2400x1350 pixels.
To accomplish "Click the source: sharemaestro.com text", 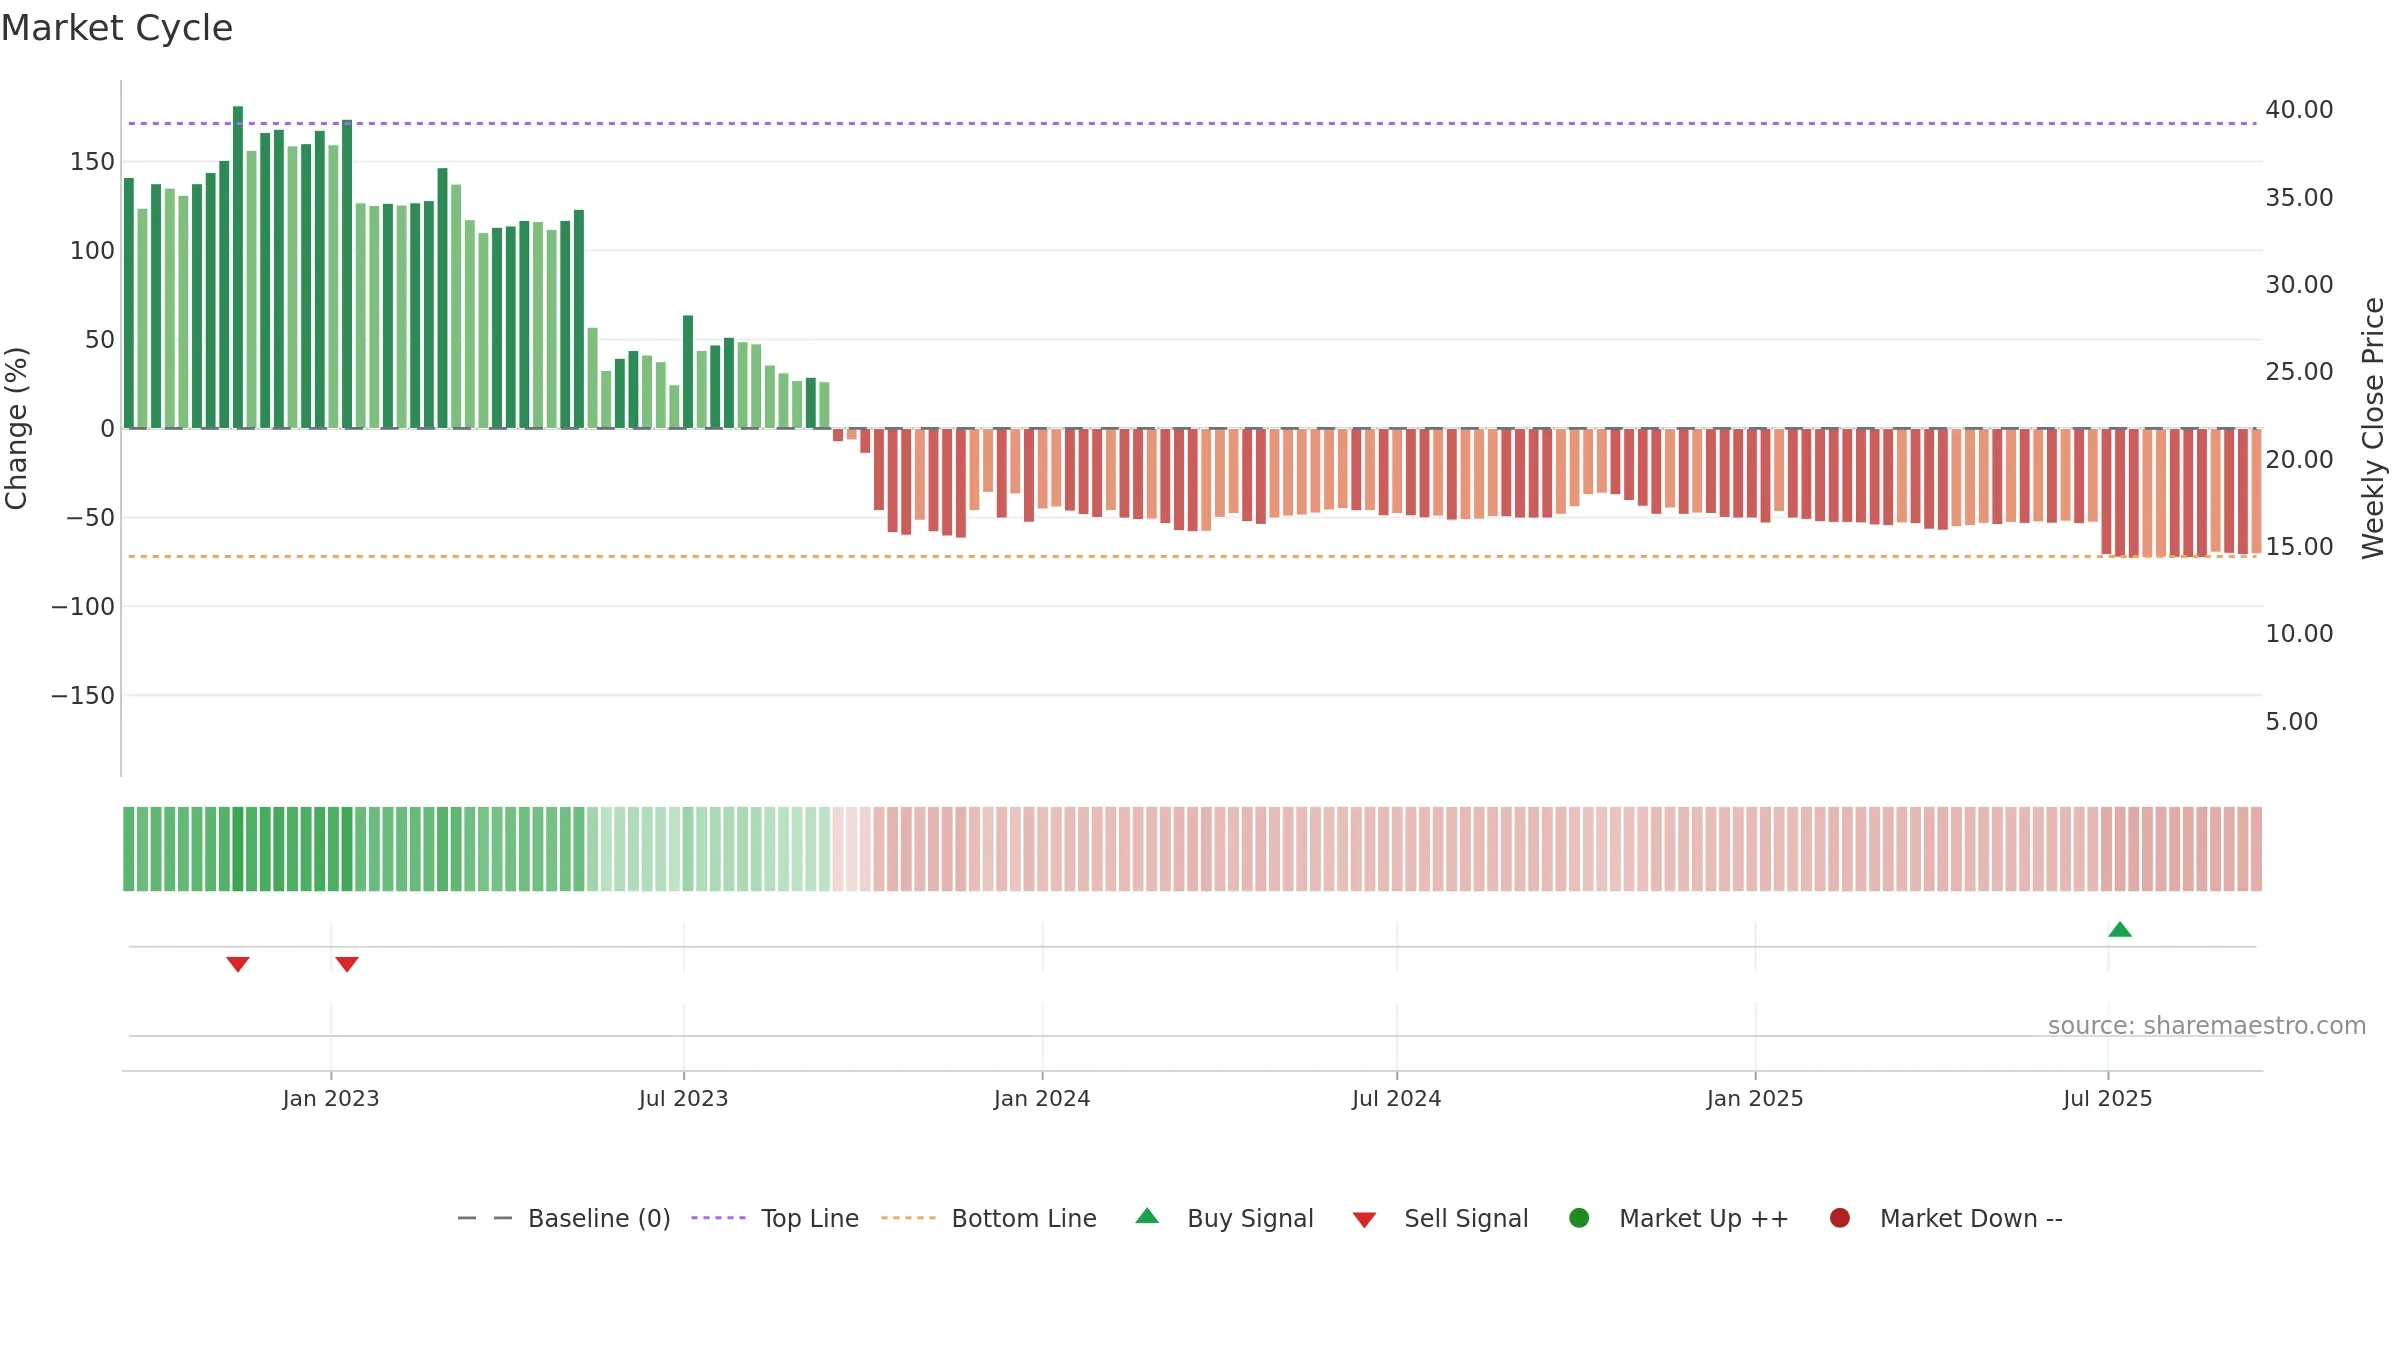I will [2207, 1026].
